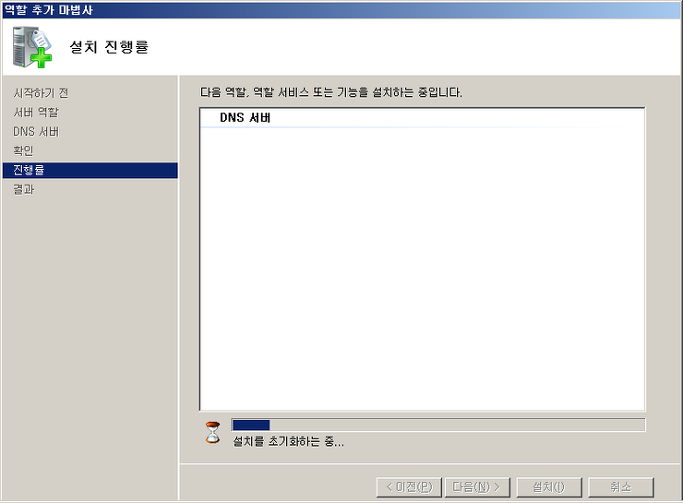The height and width of the screenshot is (503, 683).
Task: Cancel the wizard with 취소 button
Action: click(x=621, y=487)
